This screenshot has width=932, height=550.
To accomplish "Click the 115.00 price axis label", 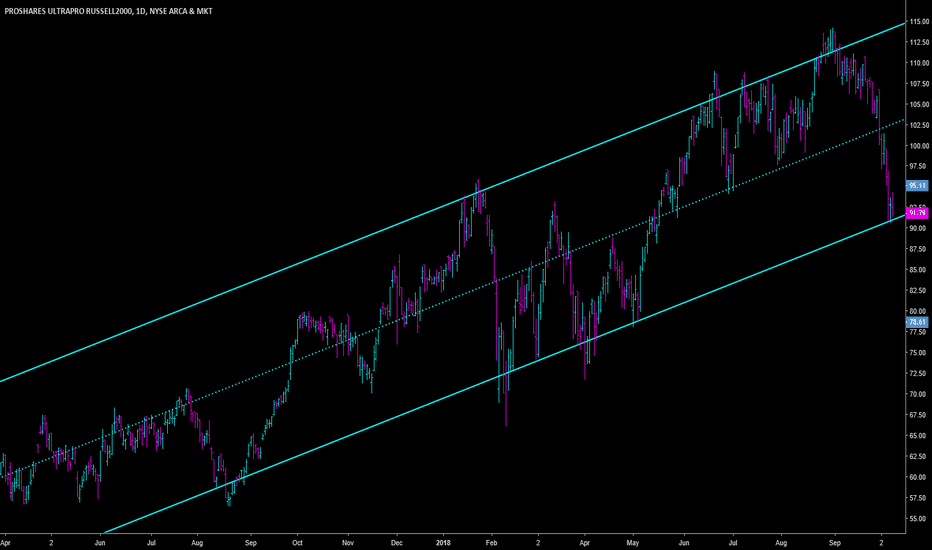I will [x=919, y=22].
